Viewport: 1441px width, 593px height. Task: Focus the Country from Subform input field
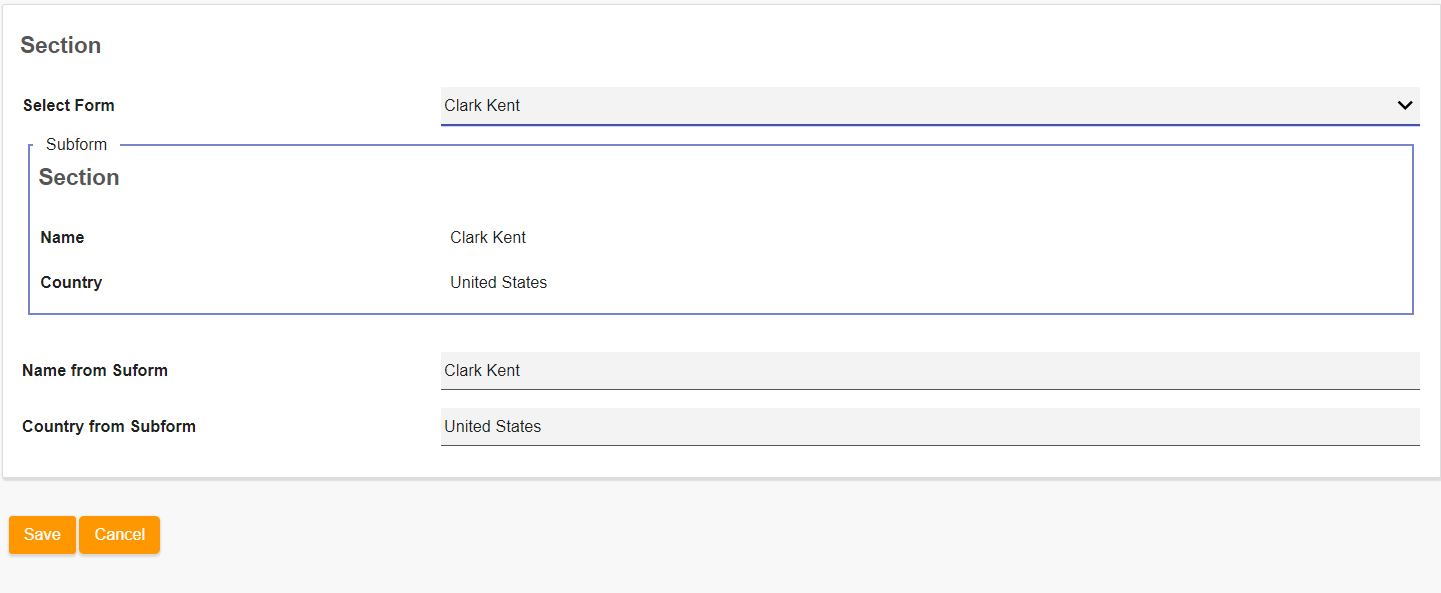pyautogui.click(x=929, y=426)
